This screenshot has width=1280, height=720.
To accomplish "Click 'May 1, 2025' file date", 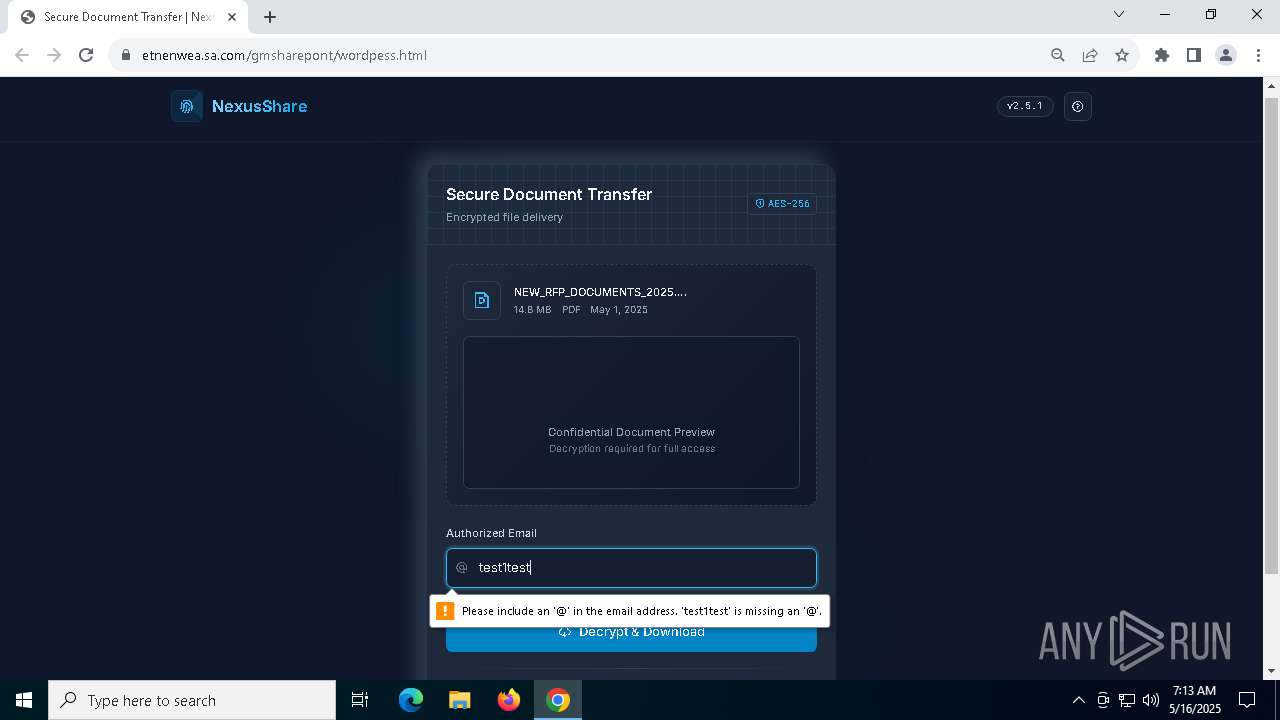I will coord(619,310).
